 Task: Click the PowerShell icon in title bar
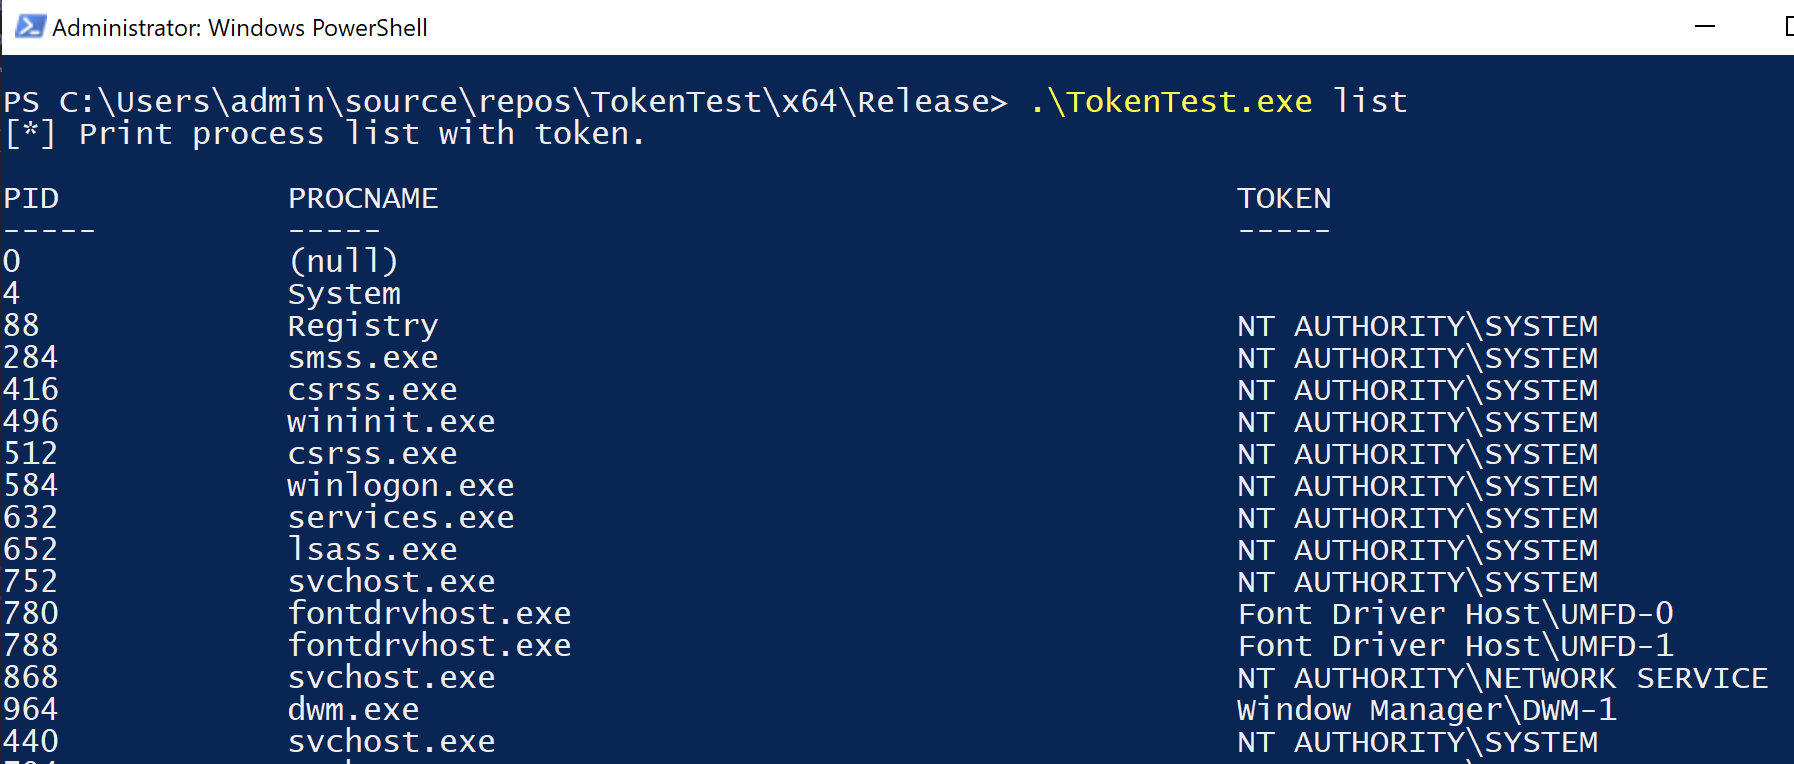30,27
